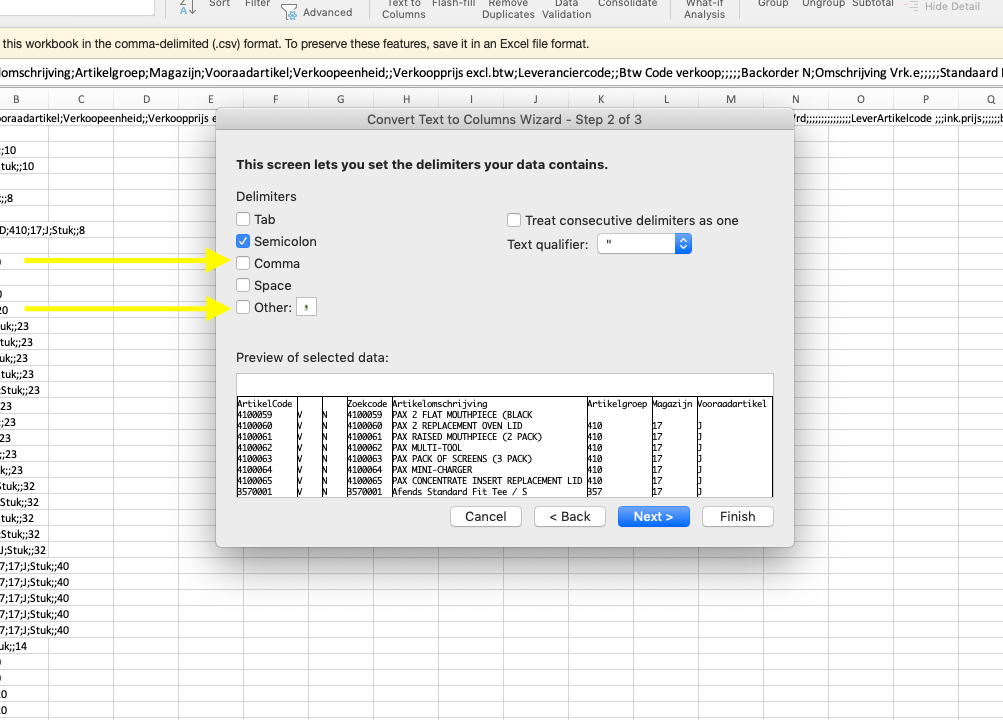Click the Sort A-Z icon

click(187, 6)
